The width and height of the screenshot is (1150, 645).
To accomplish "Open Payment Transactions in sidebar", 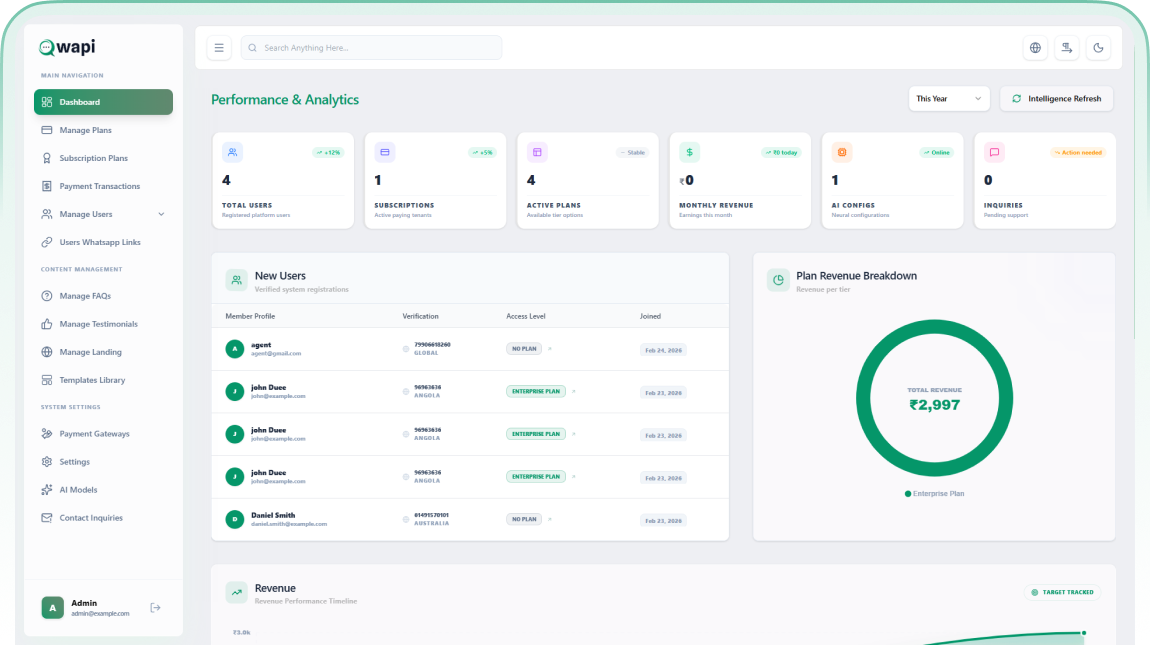I will [x=99, y=186].
